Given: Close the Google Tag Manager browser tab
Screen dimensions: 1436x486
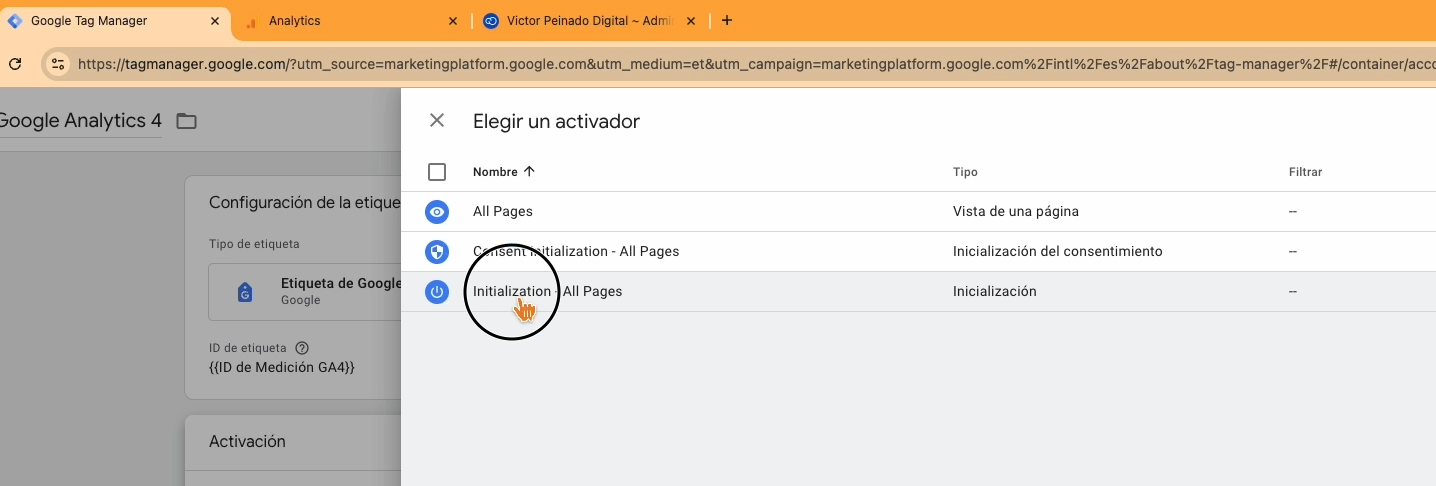Looking at the screenshot, I should pyautogui.click(x=215, y=21).
